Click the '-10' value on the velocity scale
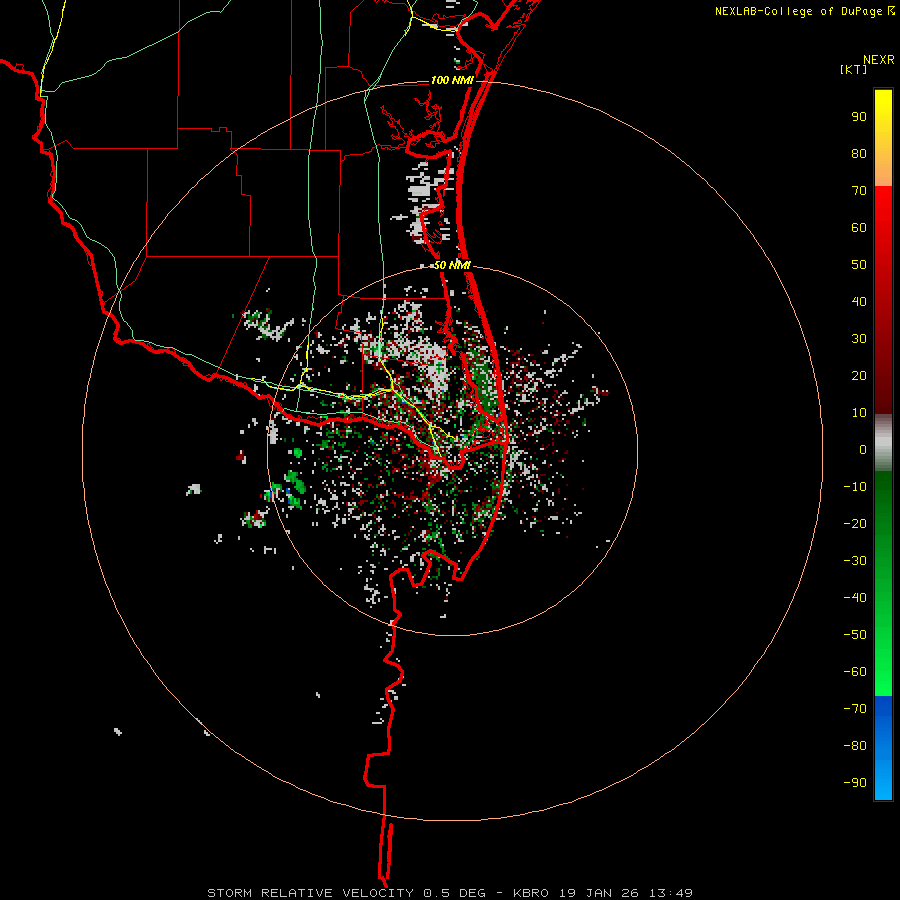The height and width of the screenshot is (900, 900). click(855, 487)
